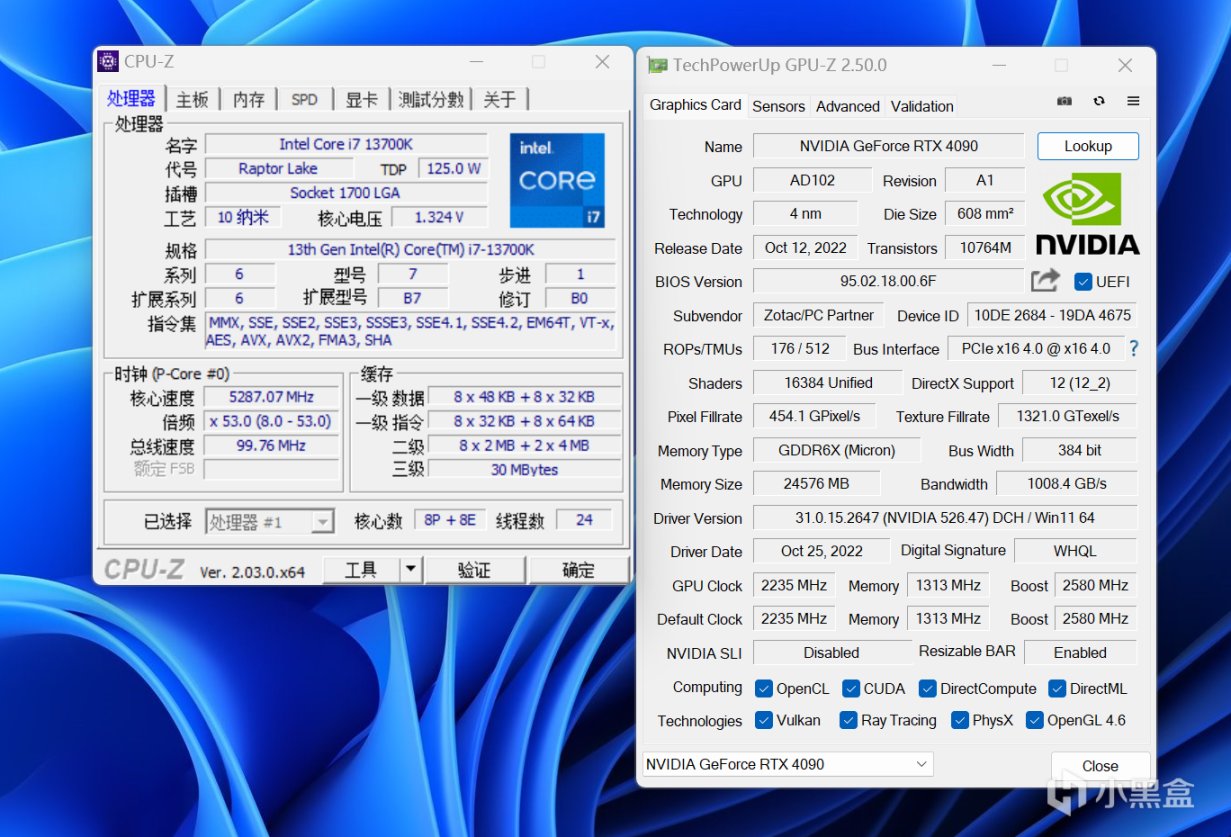1231x837 pixels.
Task: Switch to the Sensors tab
Action: pos(778,106)
